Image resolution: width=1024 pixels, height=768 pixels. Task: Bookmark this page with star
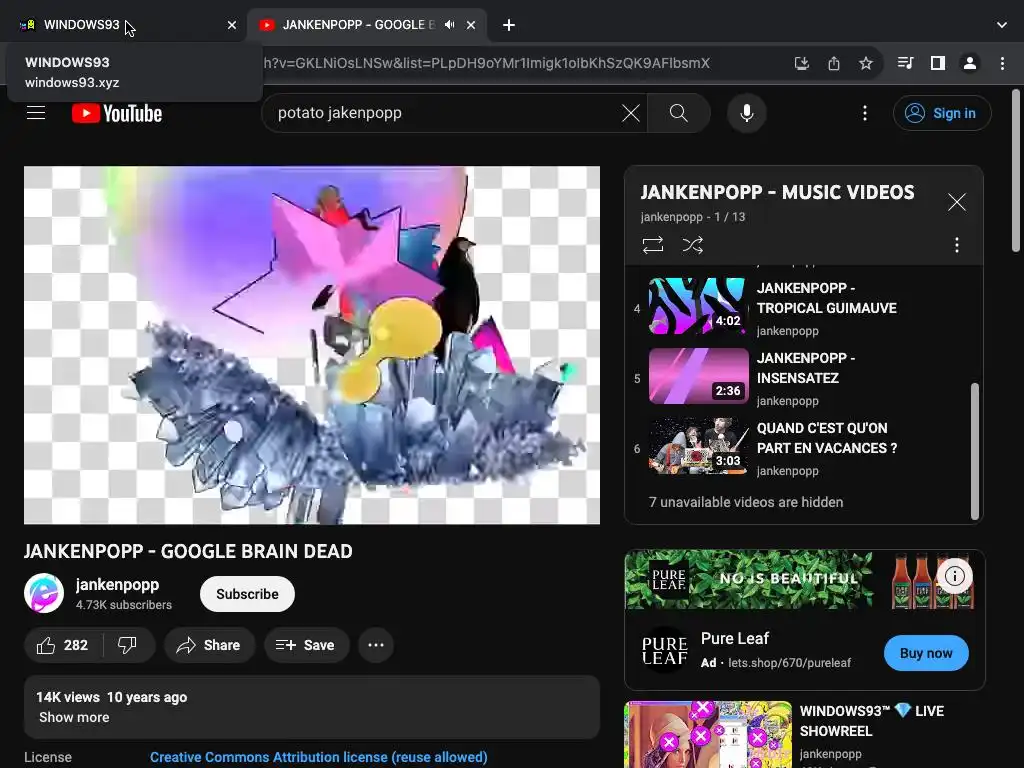click(865, 63)
